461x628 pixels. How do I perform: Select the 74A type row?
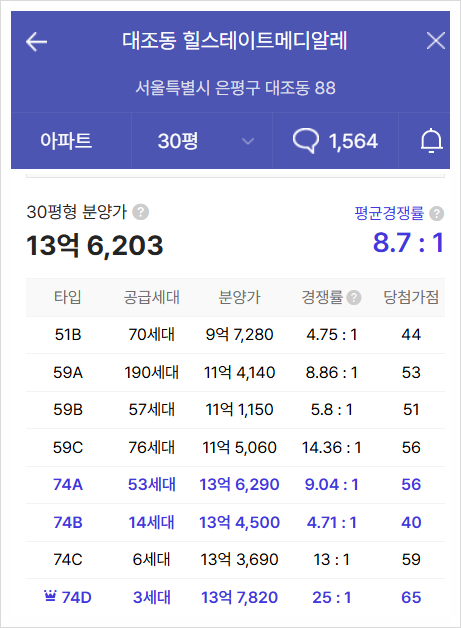tap(236, 485)
